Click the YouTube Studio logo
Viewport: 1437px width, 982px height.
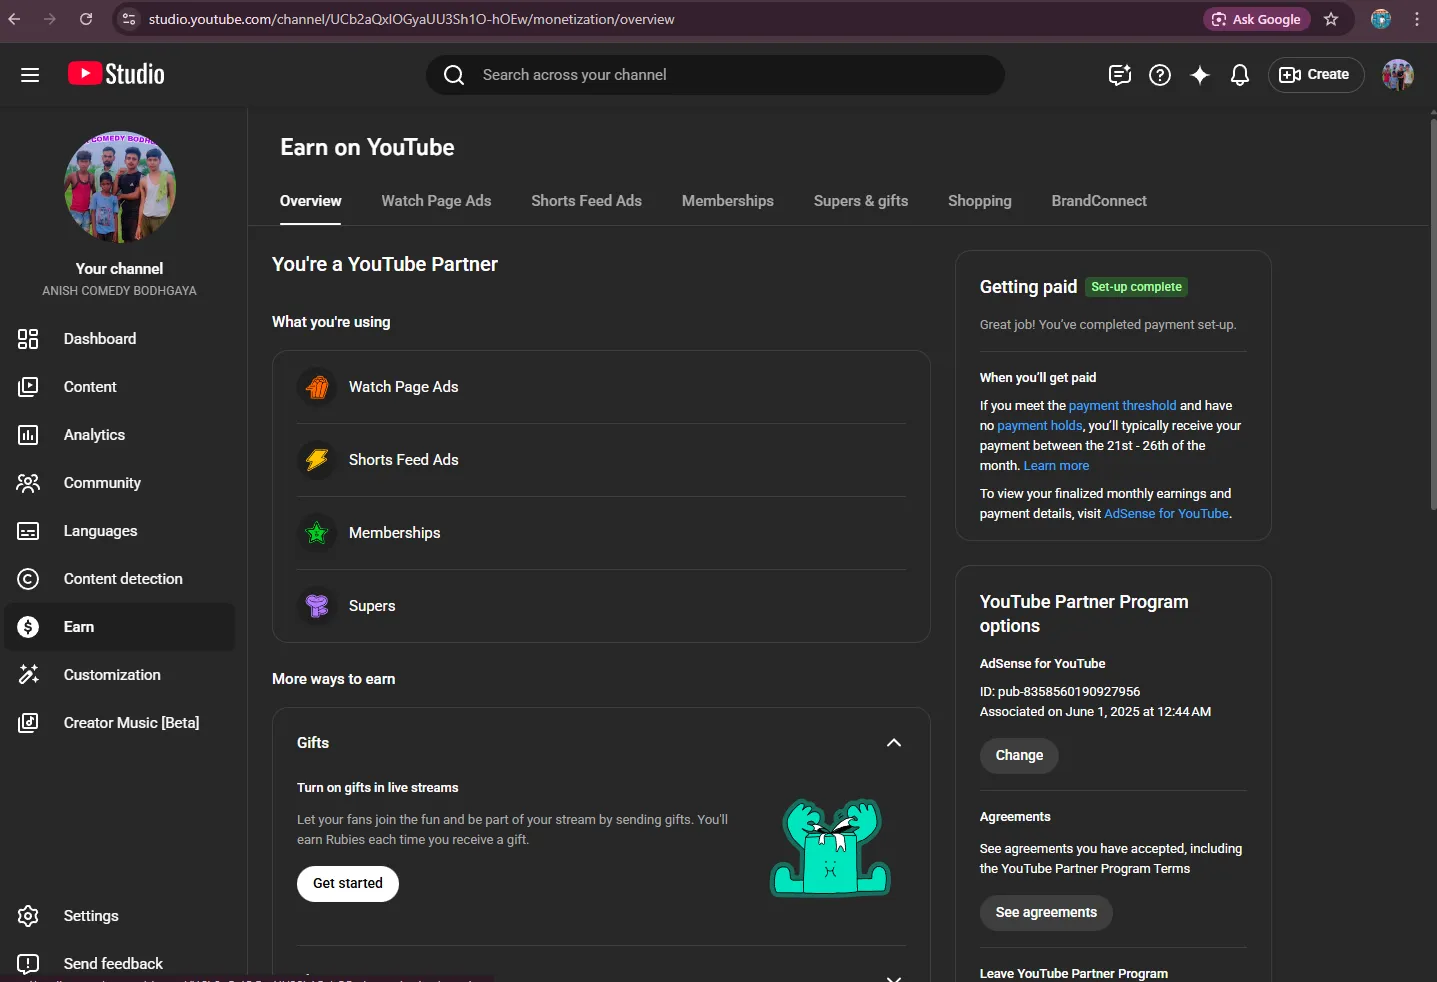(116, 74)
